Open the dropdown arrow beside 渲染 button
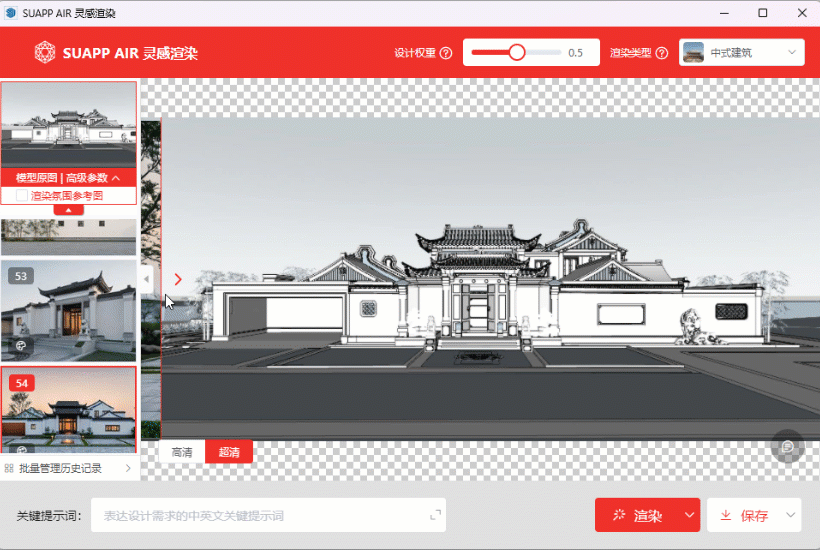 coord(688,516)
